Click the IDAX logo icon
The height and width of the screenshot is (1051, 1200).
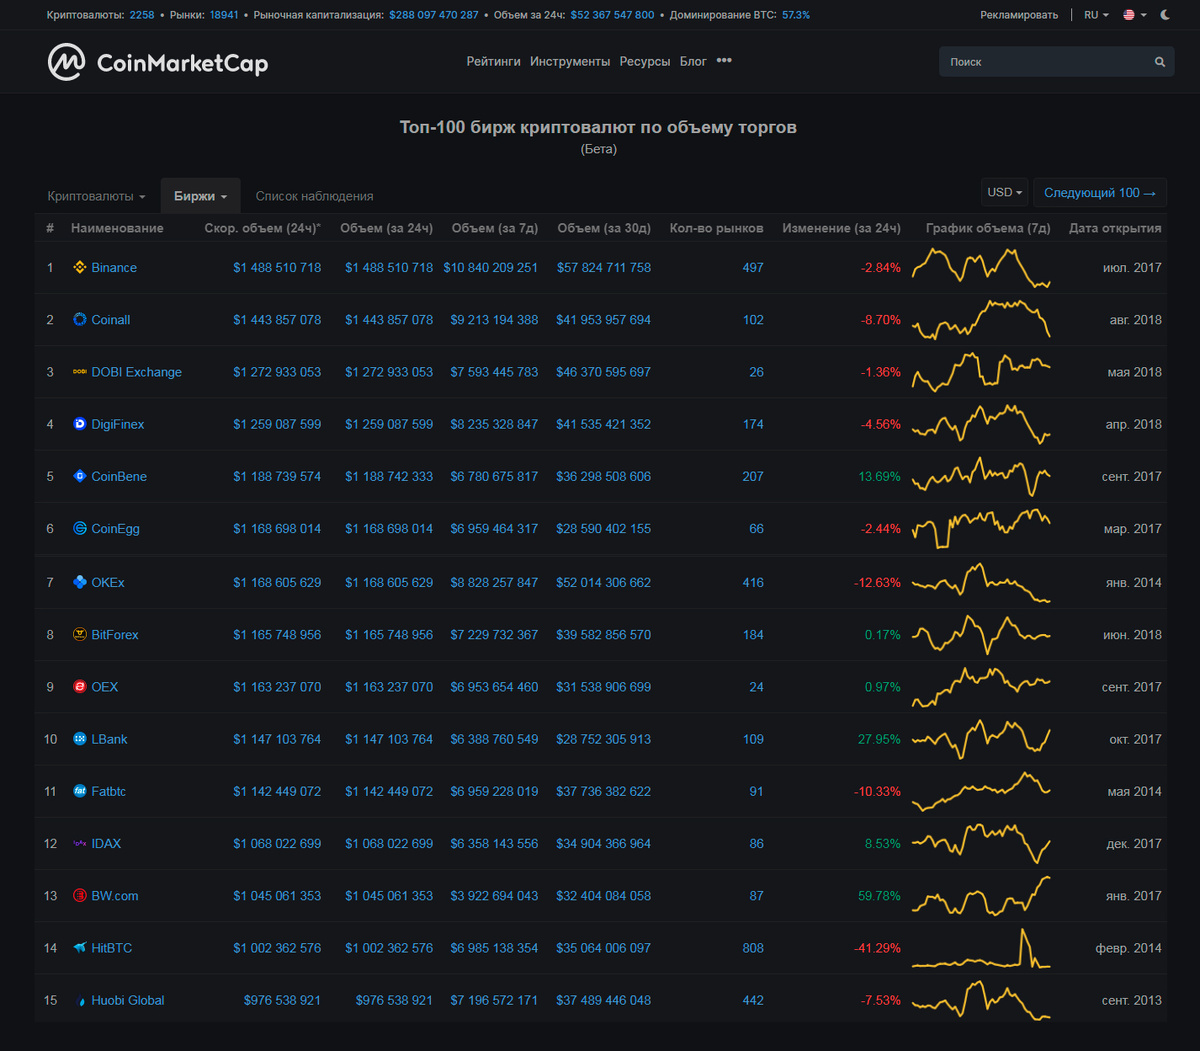point(80,843)
